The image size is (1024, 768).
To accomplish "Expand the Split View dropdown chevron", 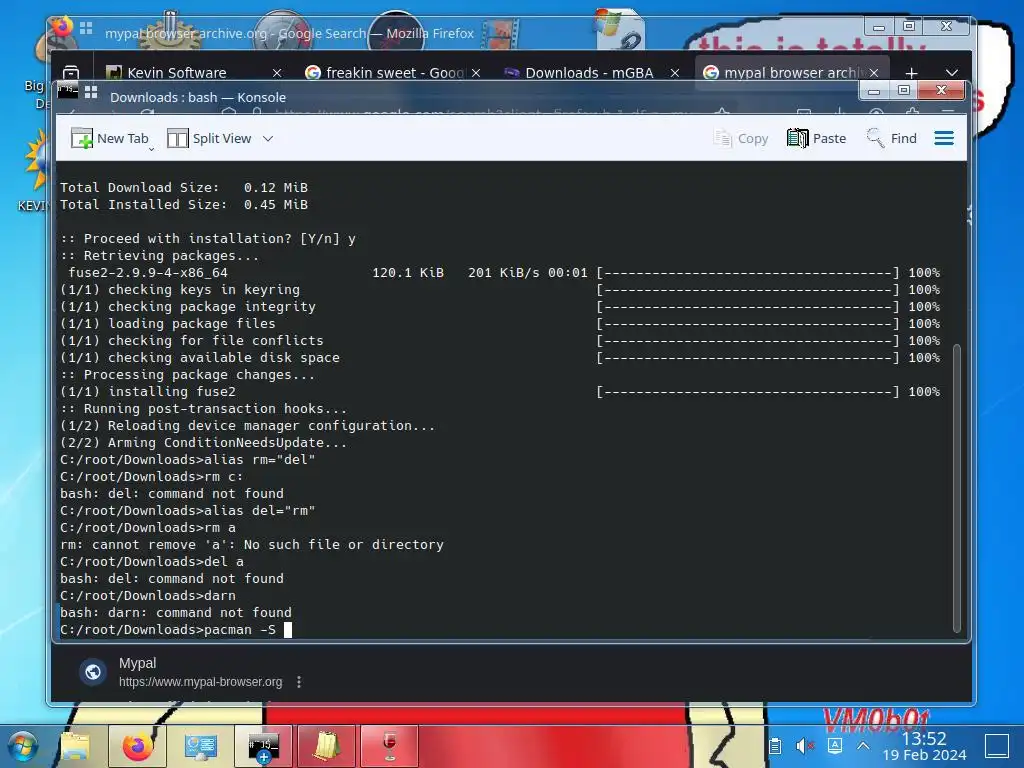I will coord(268,138).
